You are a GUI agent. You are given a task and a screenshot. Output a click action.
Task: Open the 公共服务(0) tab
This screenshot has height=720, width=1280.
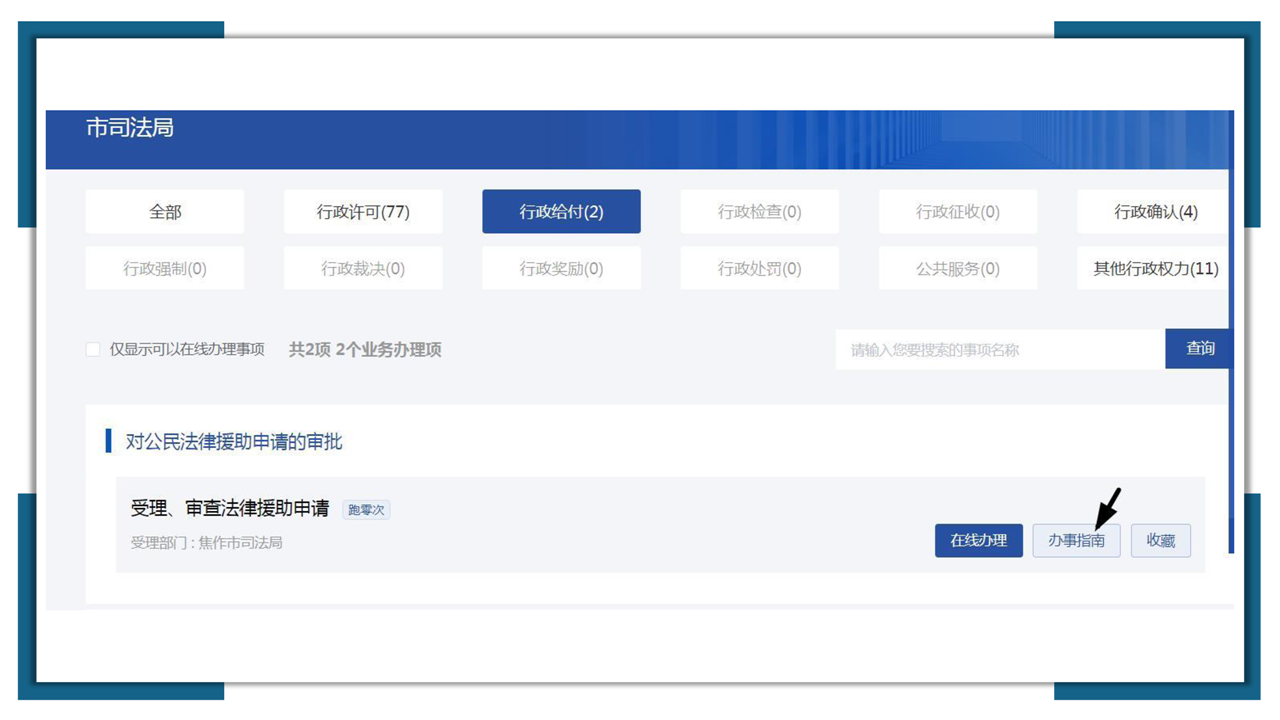pos(957,269)
